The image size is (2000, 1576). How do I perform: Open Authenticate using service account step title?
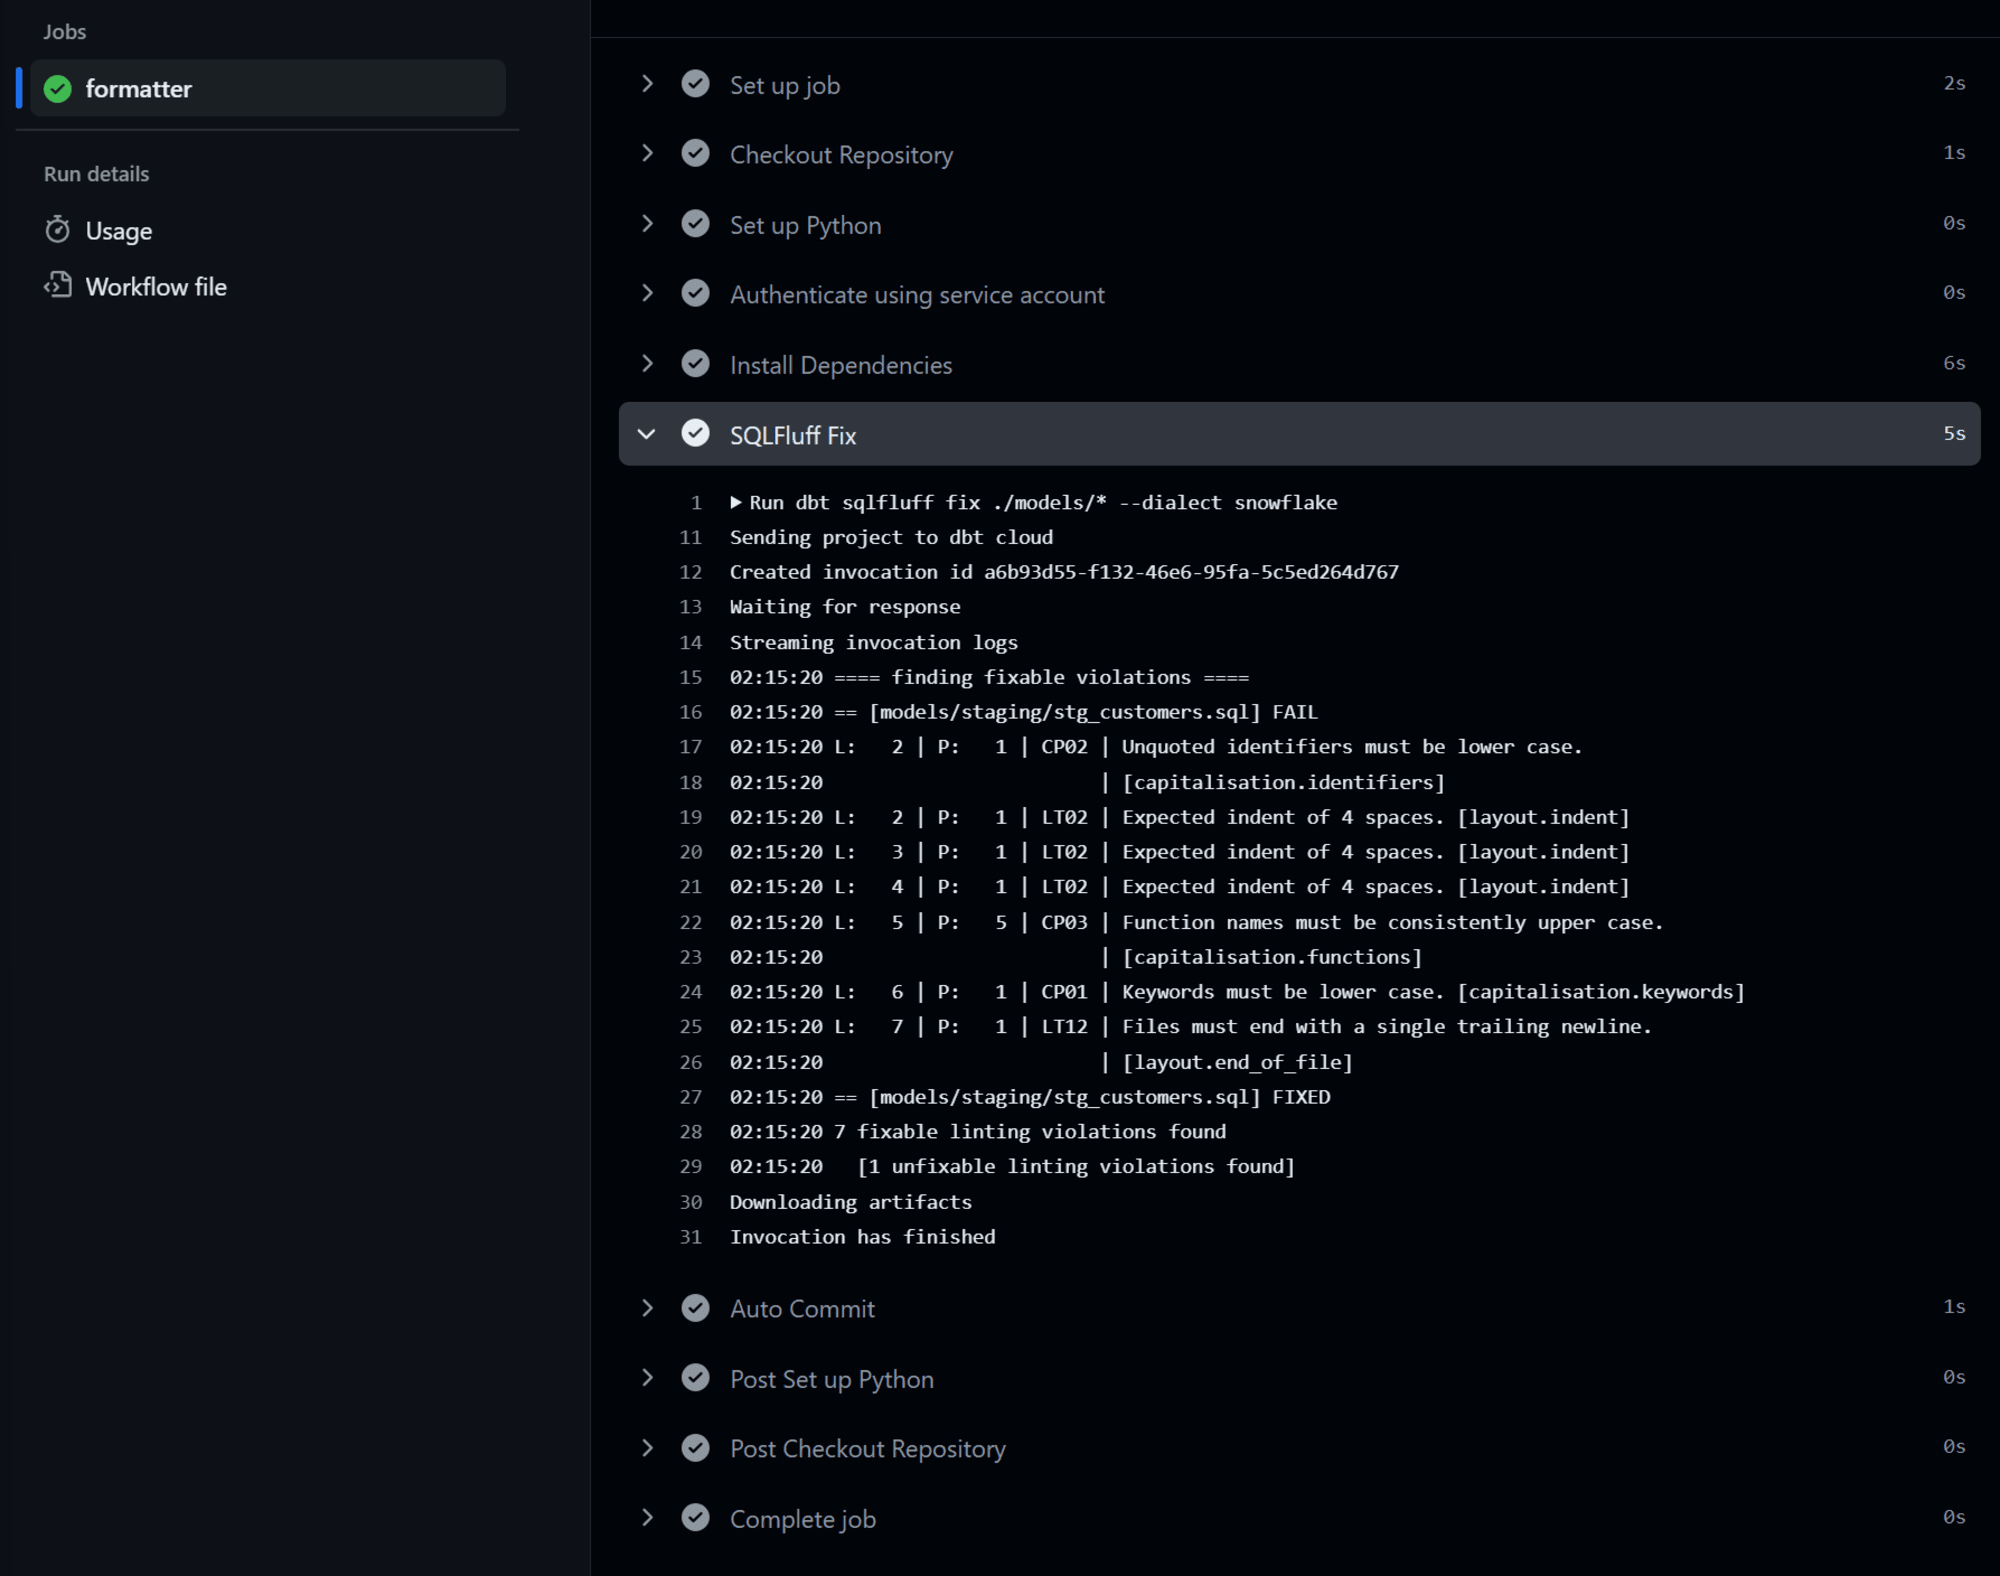[x=917, y=295]
